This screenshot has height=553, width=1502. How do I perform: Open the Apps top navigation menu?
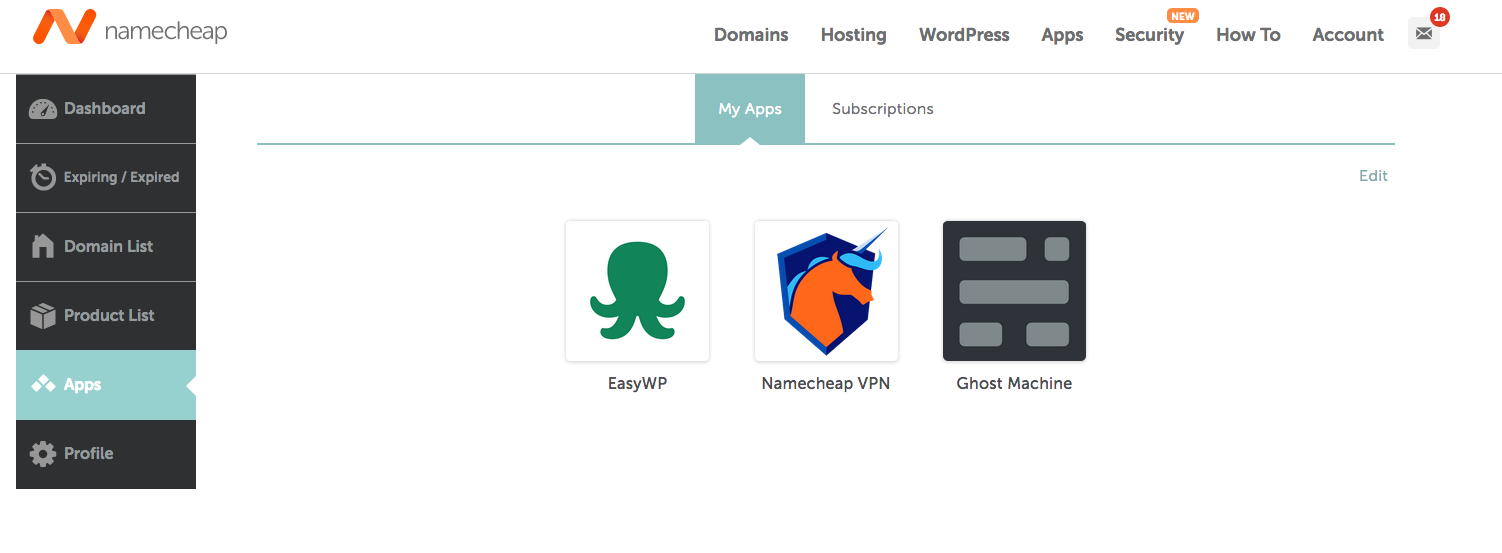1062,35
